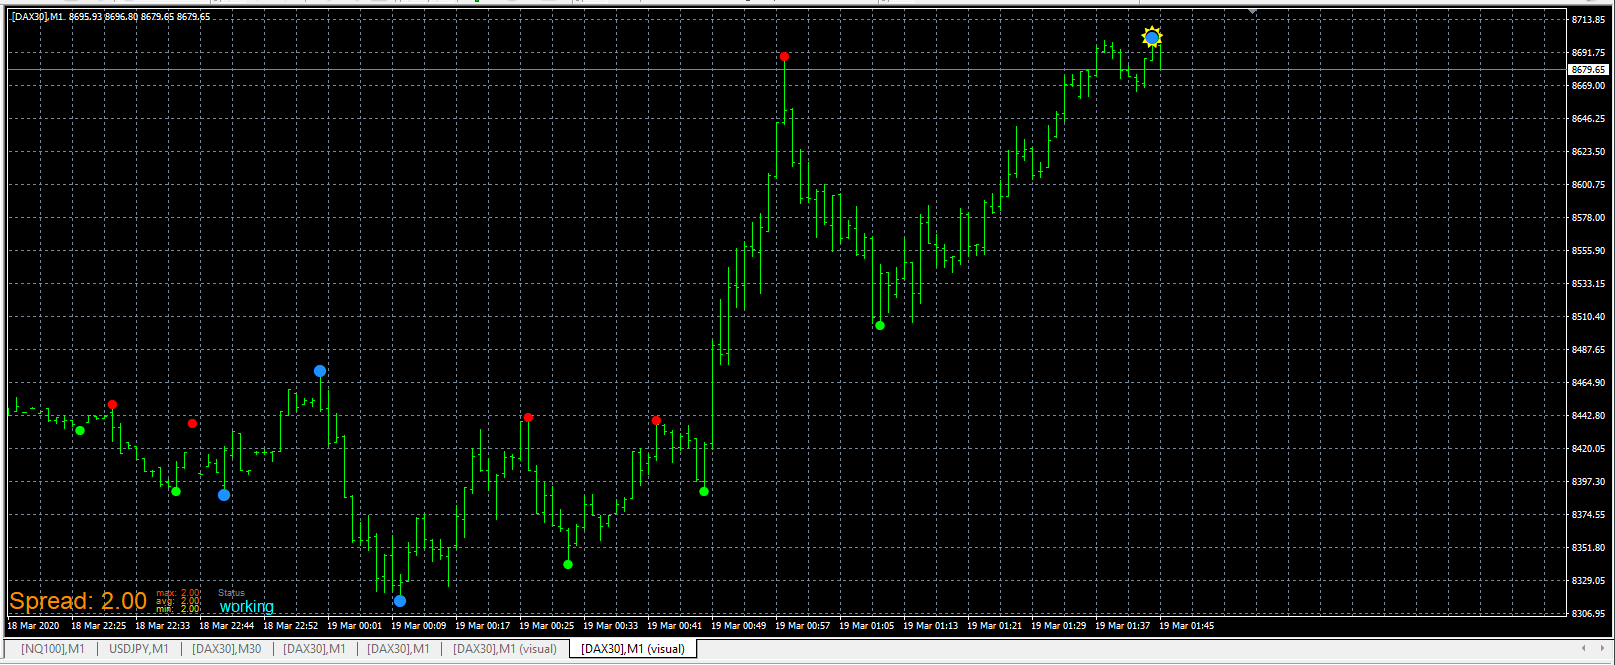
Task: Click the chart shift triangle at chart top
Action: point(1252,12)
